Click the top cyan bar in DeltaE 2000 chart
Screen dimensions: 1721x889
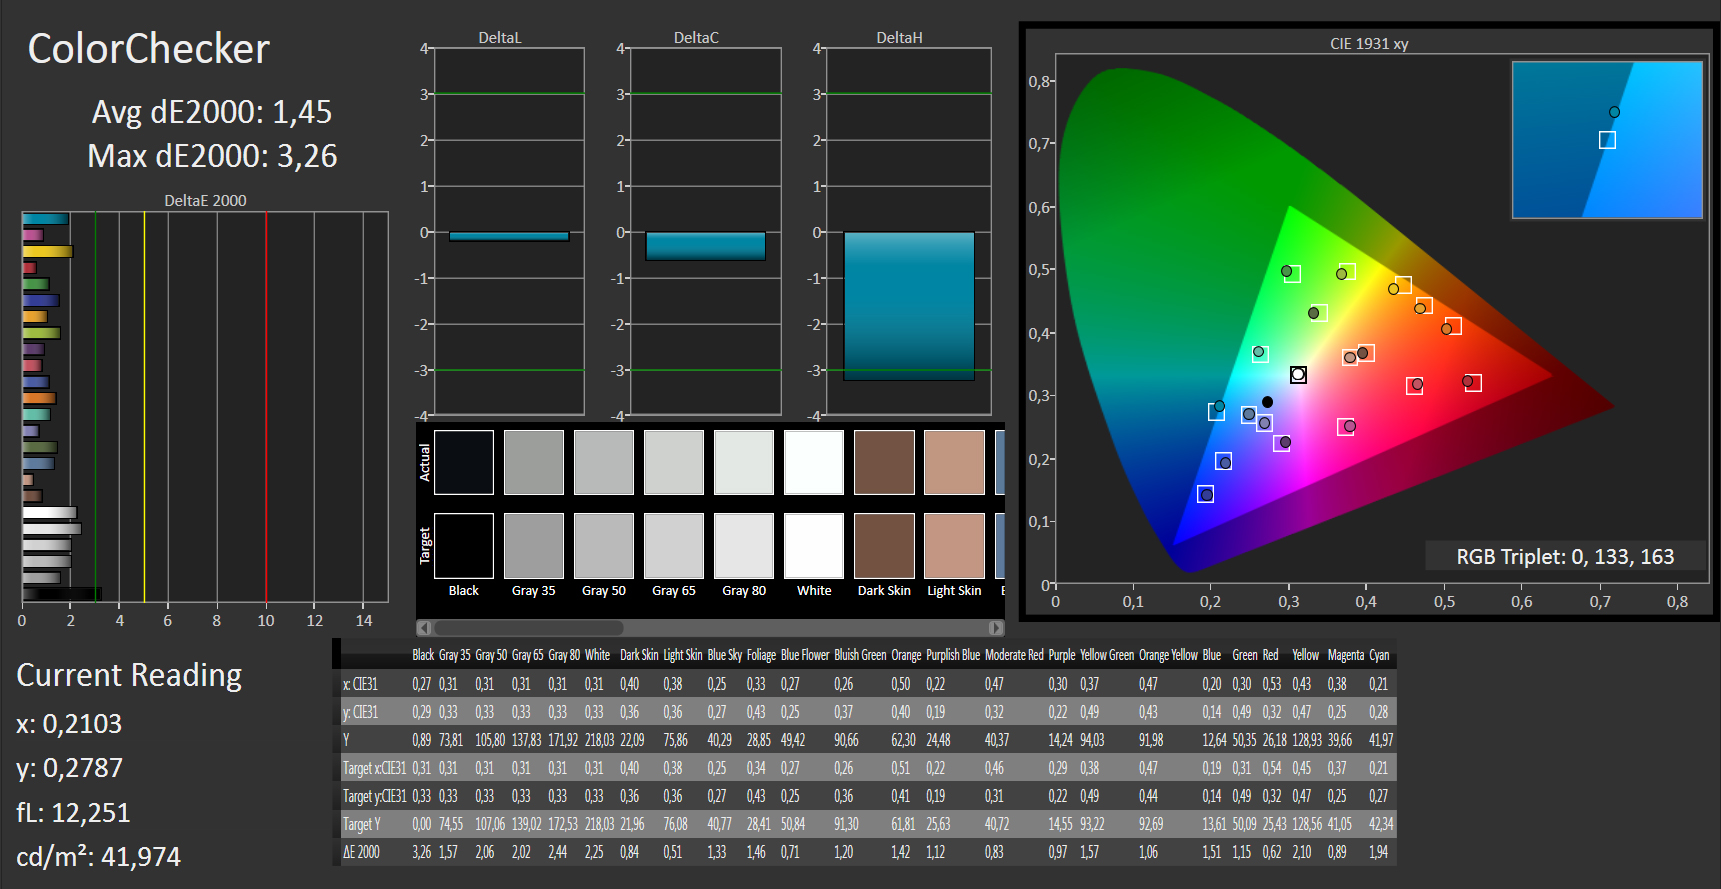[x=45, y=219]
